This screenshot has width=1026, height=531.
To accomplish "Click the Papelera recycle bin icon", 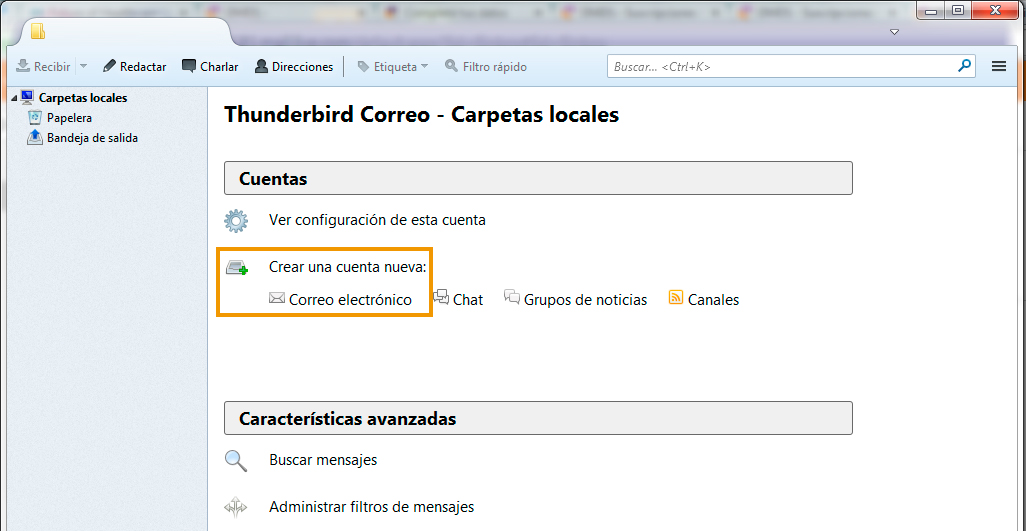I will 35,118.
